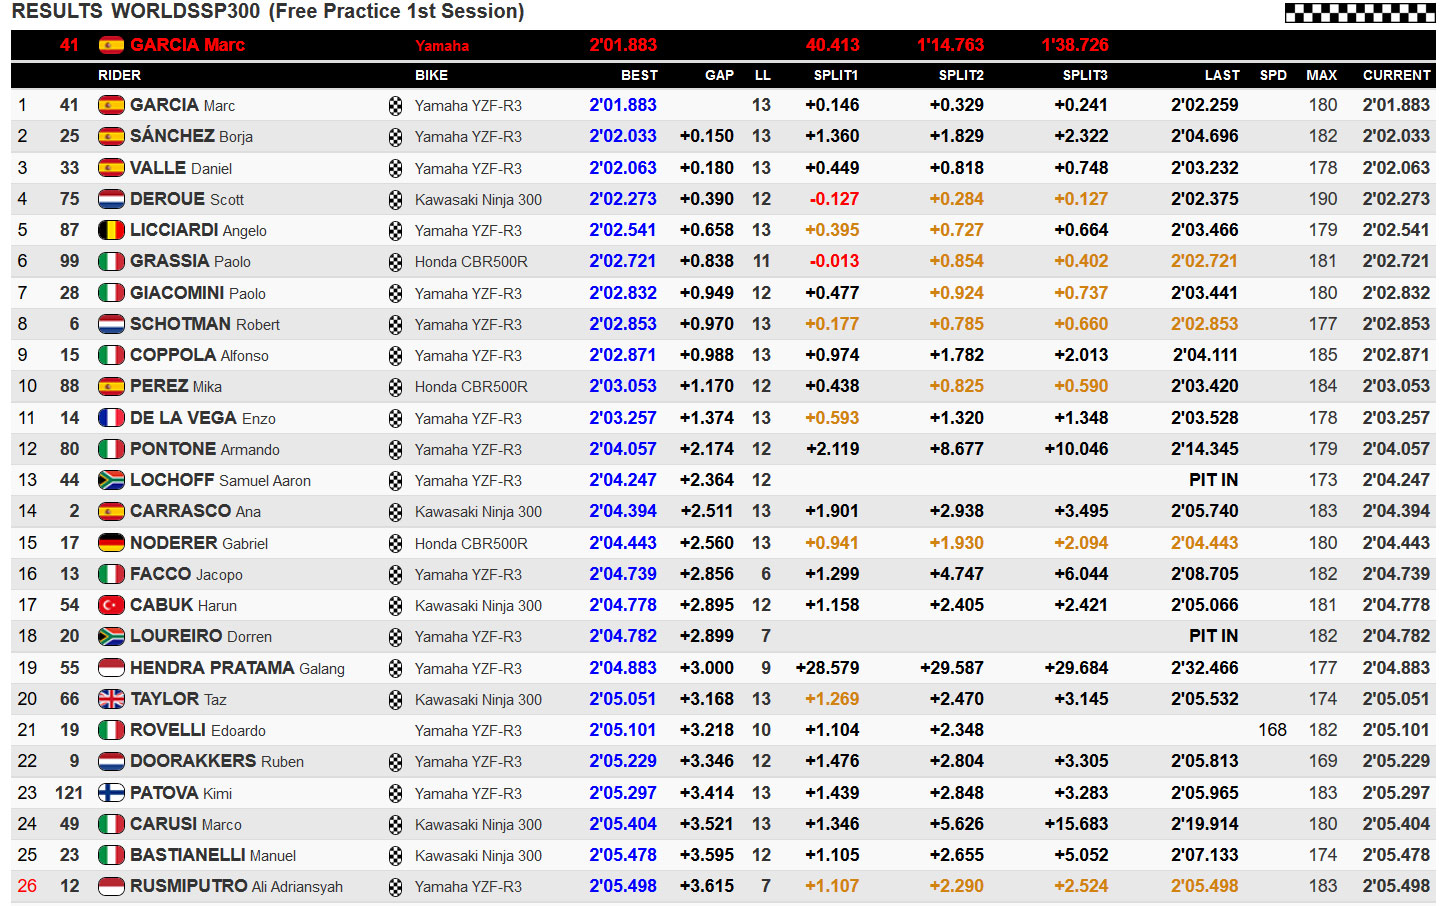Click the South African flag beside LOCHOFF Samuel Aaron
The width and height of the screenshot is (1446, 906).
coord(111,480)
